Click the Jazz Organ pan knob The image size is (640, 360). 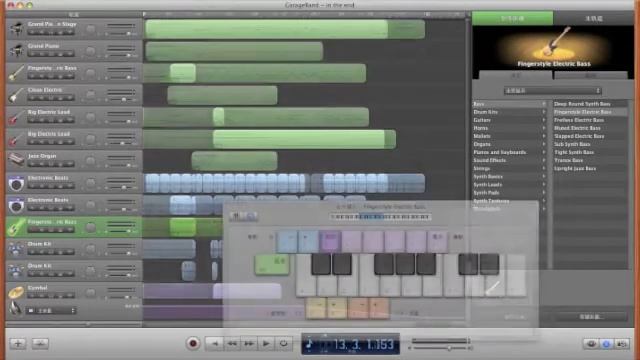[x=91, y=161]
